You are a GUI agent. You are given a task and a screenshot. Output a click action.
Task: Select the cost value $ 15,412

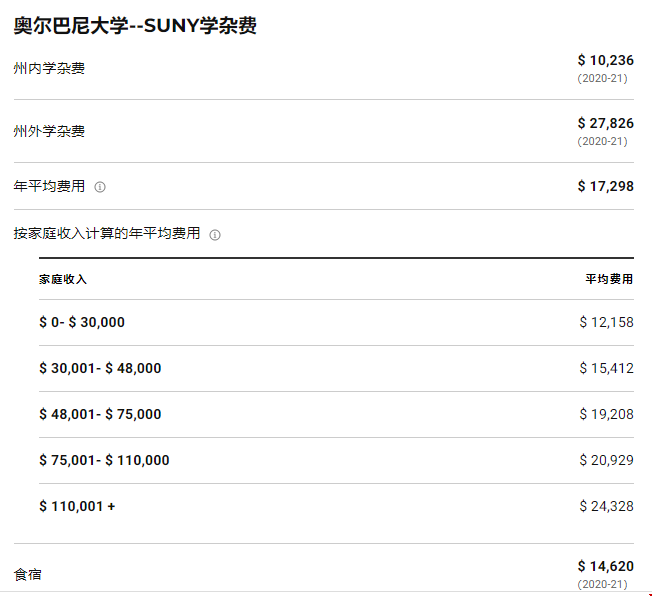click(x=606, y=368)
